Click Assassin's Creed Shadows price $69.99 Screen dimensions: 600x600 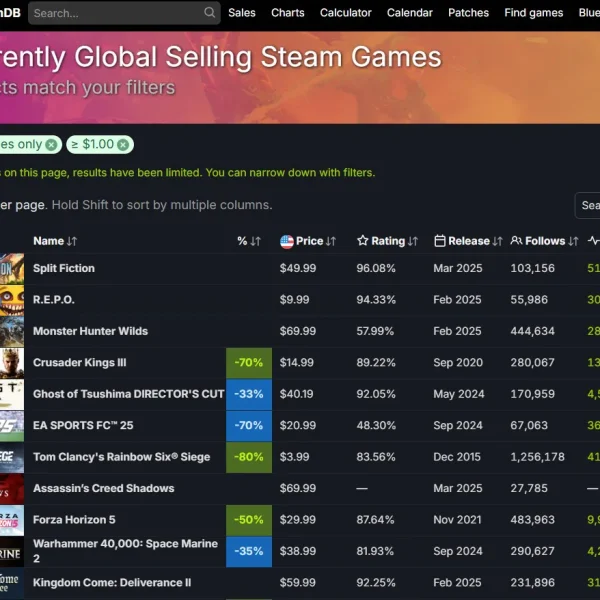point(298,488)
